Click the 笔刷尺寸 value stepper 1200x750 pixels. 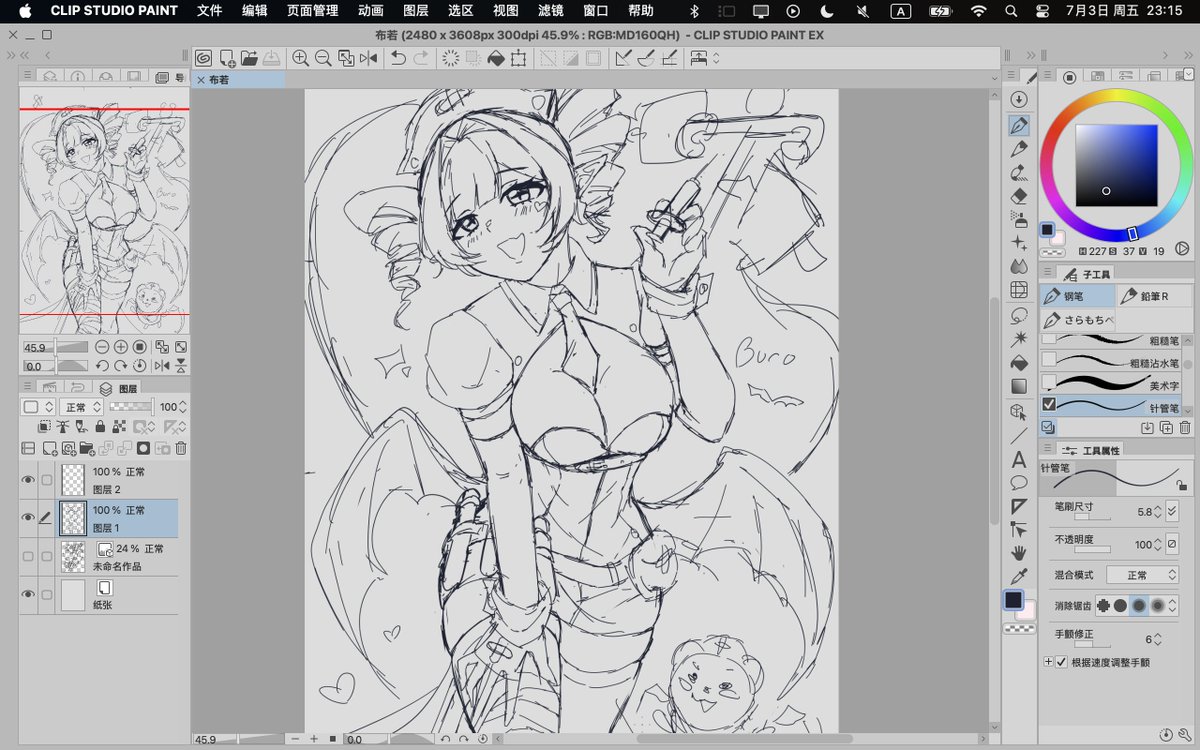tap(1157, 511)
